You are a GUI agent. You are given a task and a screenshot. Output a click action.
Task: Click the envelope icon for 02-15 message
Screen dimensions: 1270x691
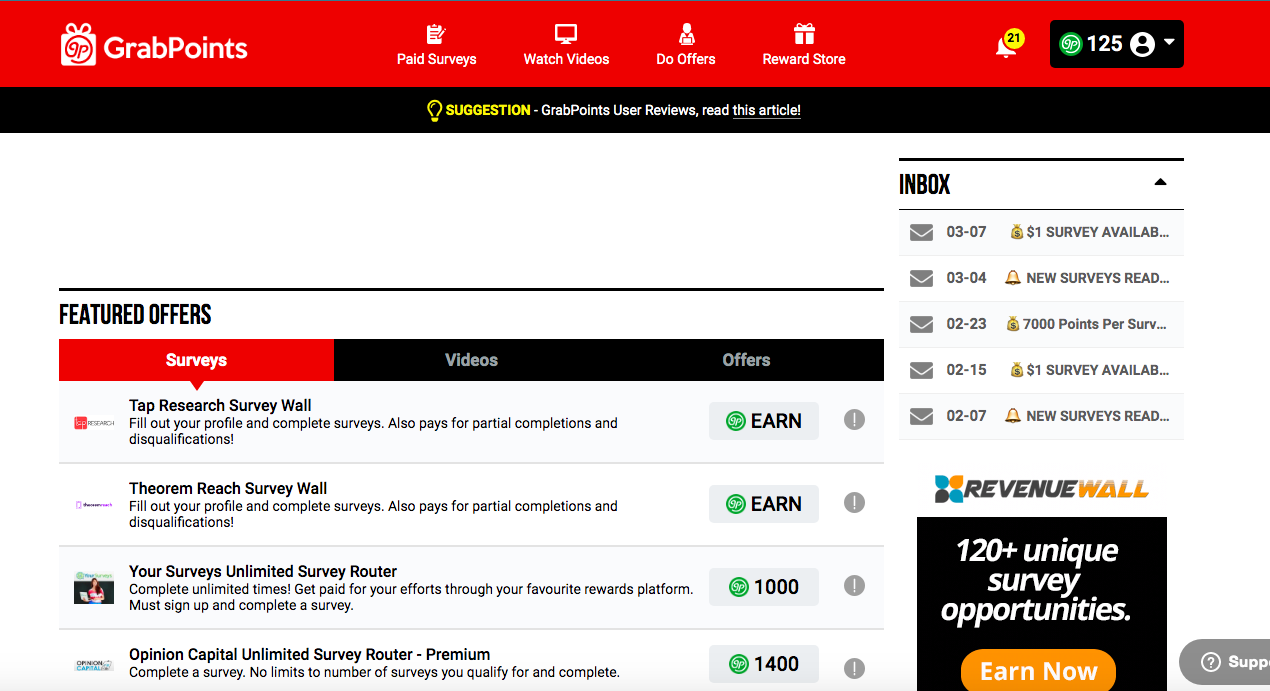921,370
